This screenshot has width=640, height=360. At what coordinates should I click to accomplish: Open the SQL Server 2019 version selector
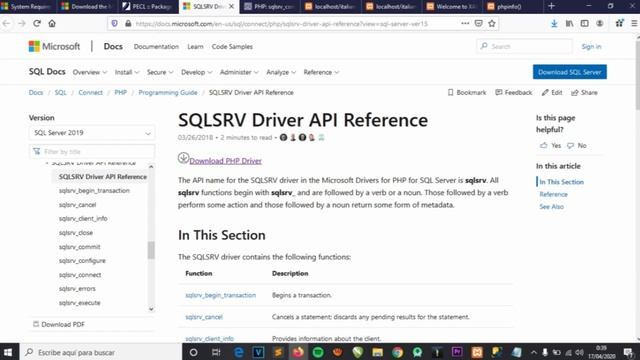click(92, 133)
